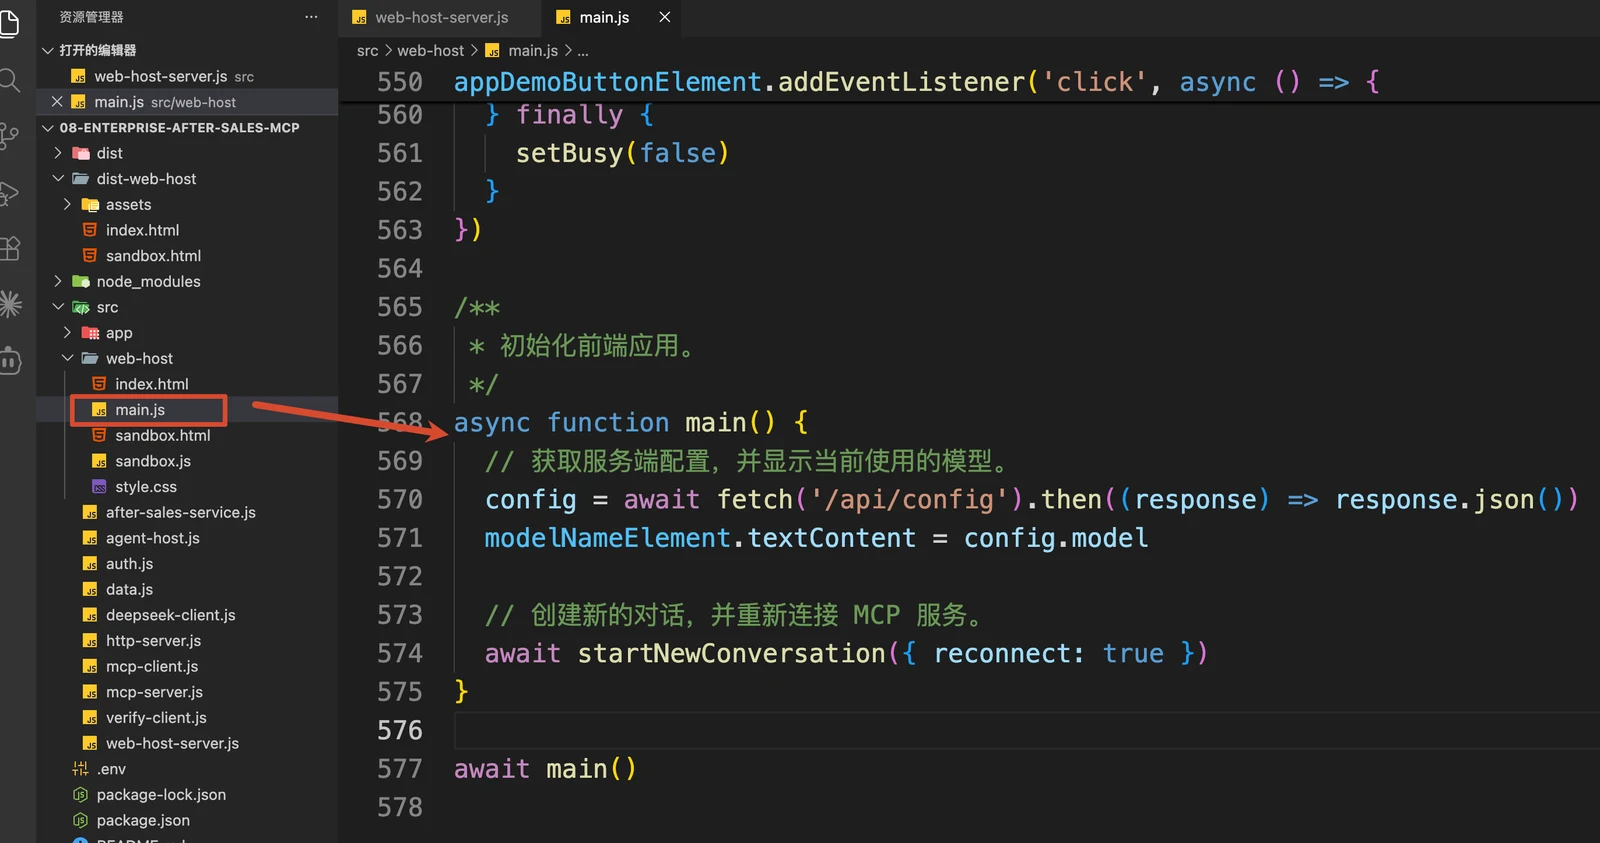Open auth.js file
The height and width of the screenshot is (843, 1600).
pyautogui.click(x=187, y=564)
